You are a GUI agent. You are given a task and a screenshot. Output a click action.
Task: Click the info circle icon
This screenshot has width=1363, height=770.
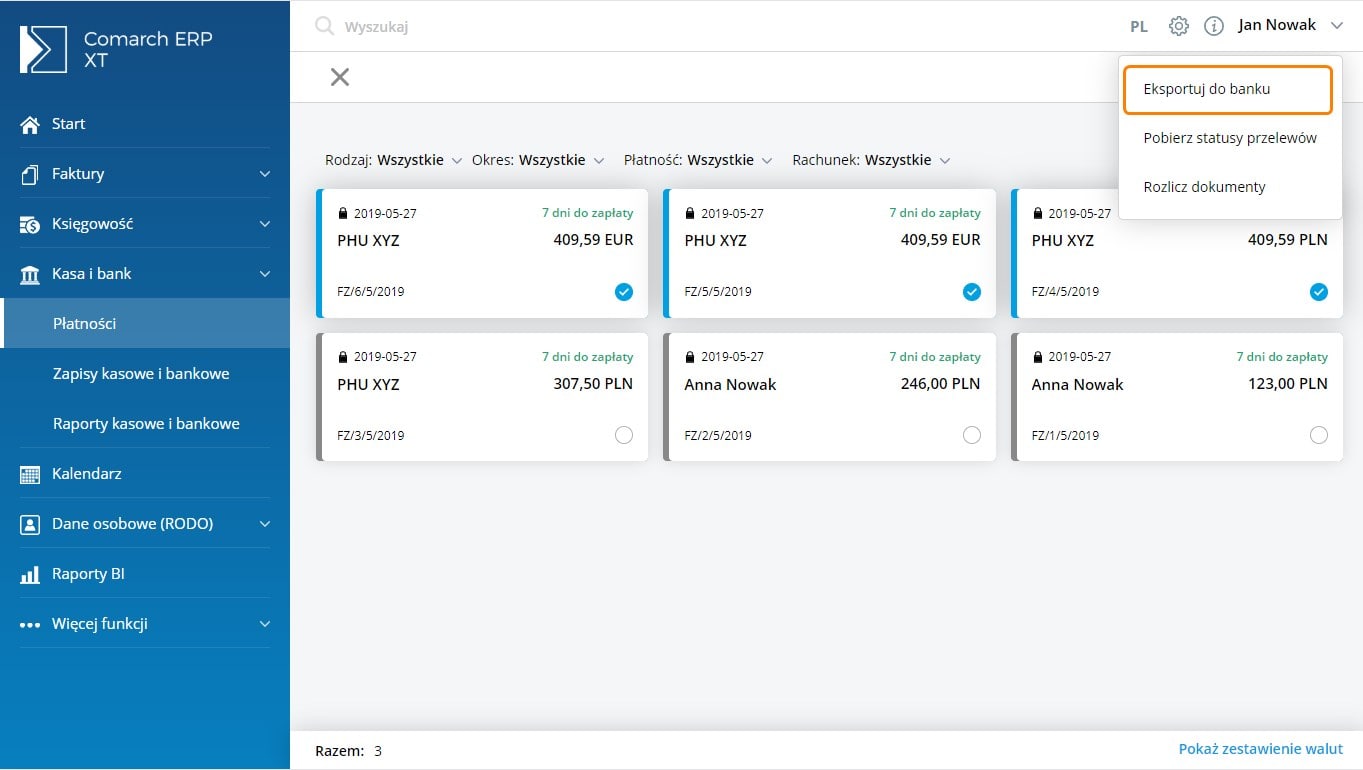click(x=1213, y=26)
